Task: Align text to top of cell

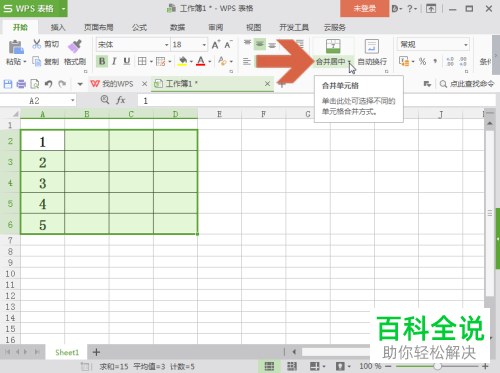Action: (x=247, y=44)
